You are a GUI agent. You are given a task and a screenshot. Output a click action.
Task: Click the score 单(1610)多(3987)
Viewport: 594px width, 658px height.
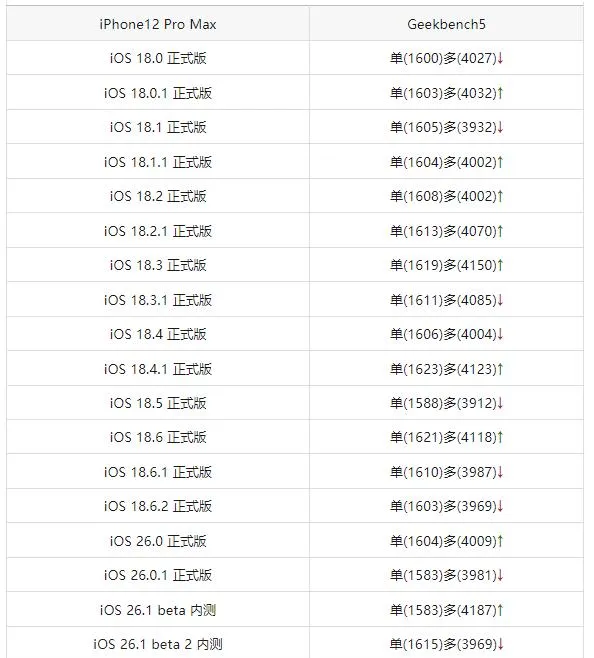443,472
